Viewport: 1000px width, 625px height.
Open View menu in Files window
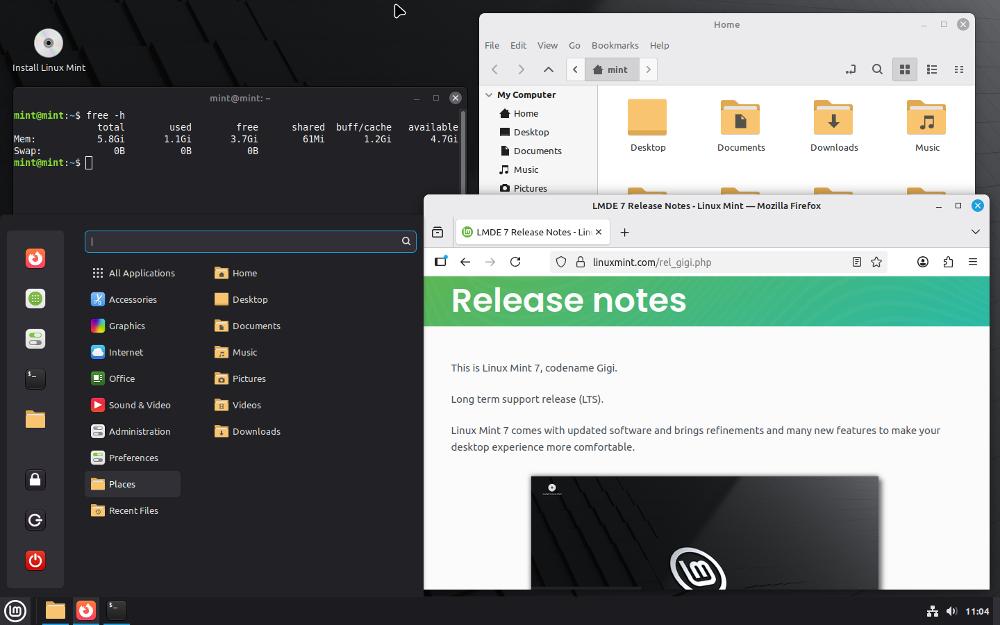tap(547, 46)
